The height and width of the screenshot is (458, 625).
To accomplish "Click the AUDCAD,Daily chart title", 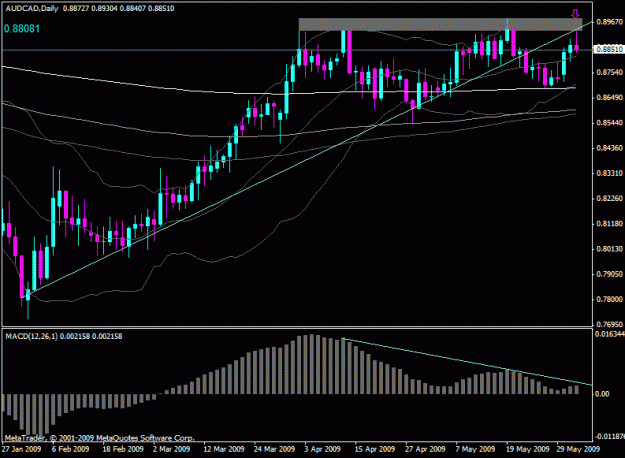I will (x=32, y=8).
